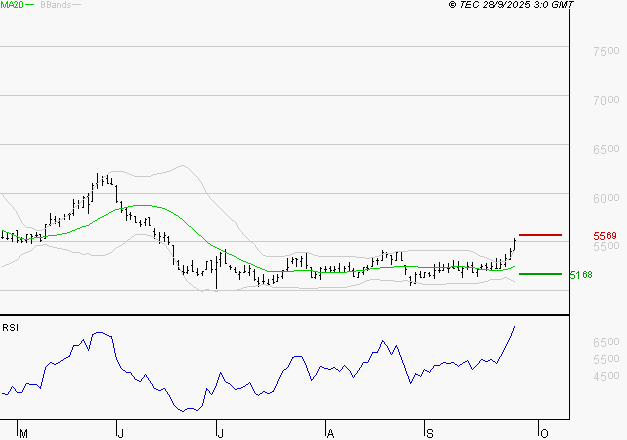Click the 7500 price axis label
The width and height of the screenshot is (627, 440).
click(604, 52)
